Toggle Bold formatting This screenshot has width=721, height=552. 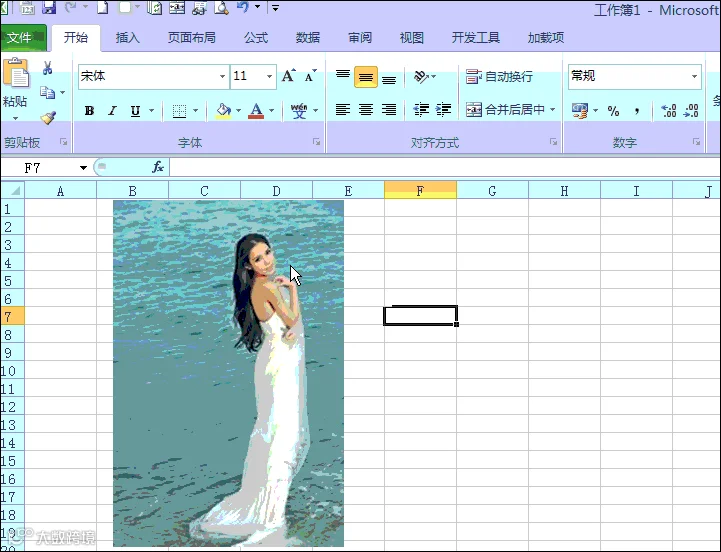point(89,111)
